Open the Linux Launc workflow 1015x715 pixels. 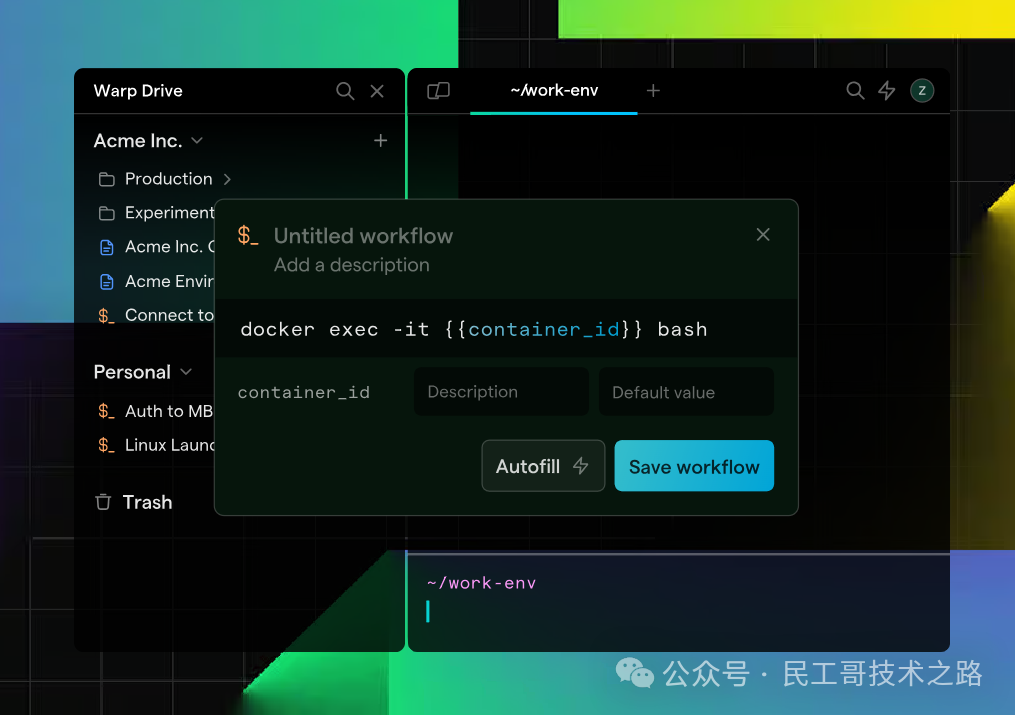click(x=170, y=445)
